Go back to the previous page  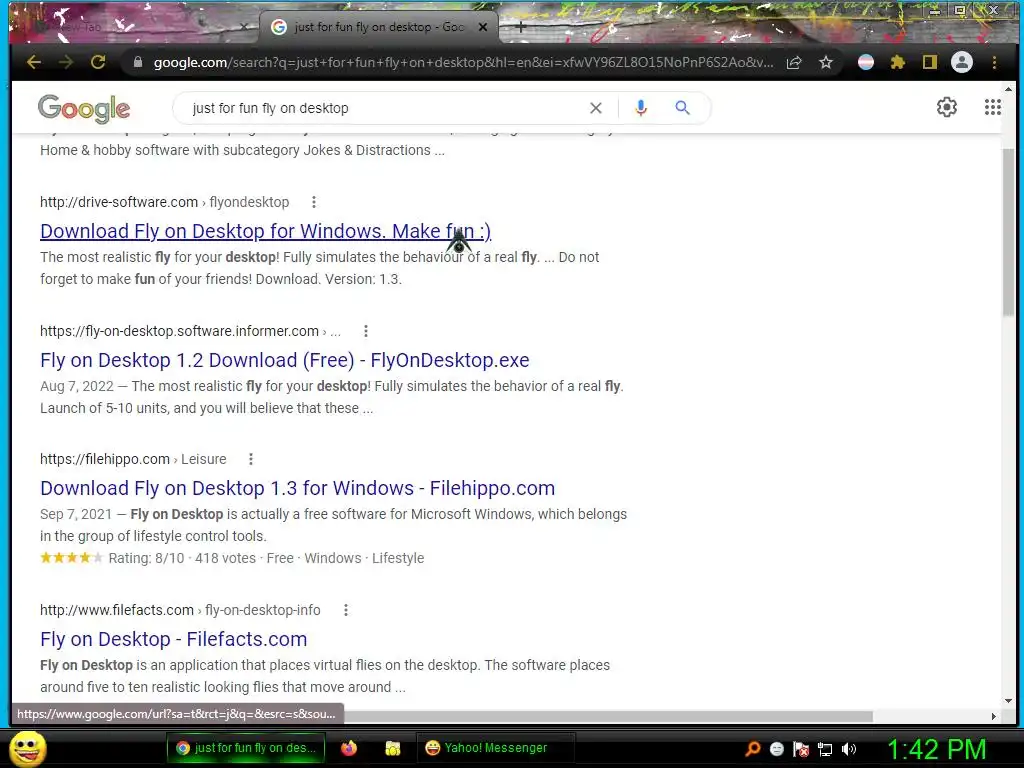[34, 62]
